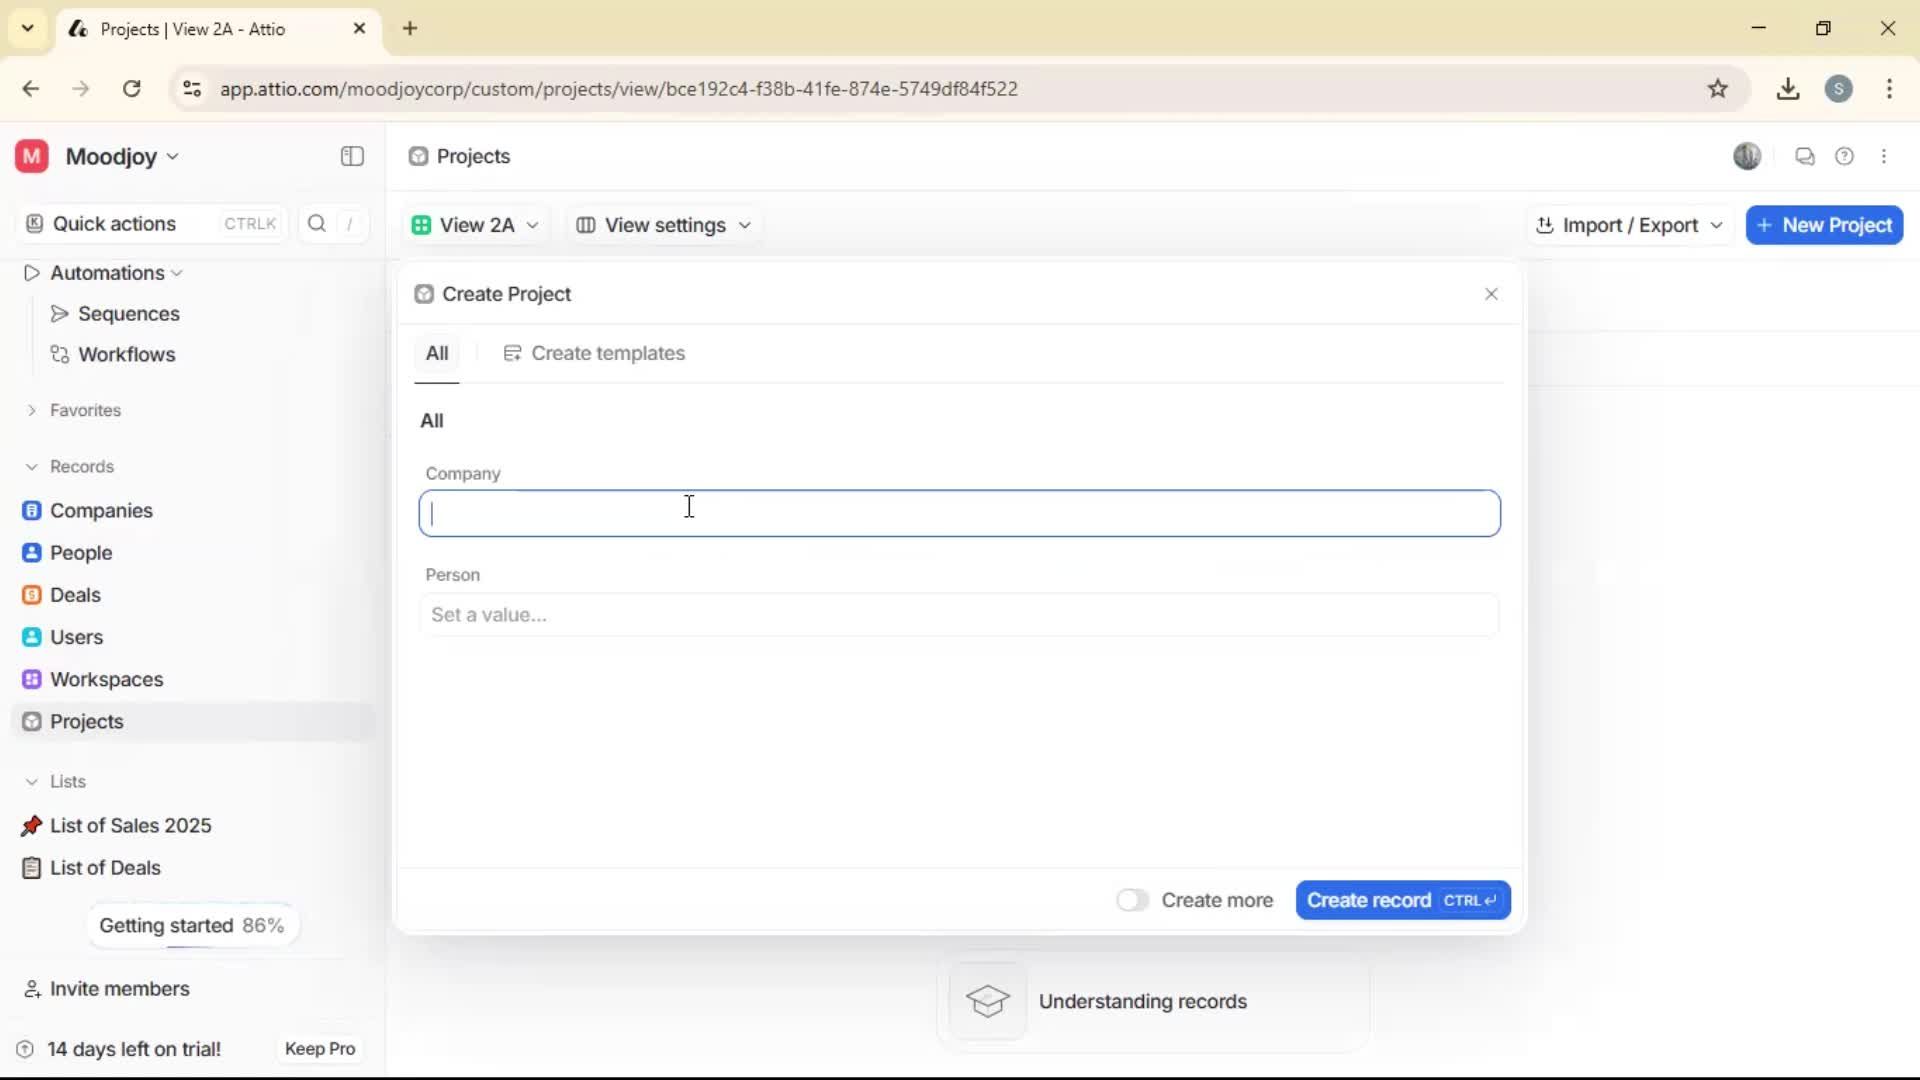Click the pinned List of Sales 2025 icon
This screenshot has width=1920, height=1080.
(x=31, y=826)
